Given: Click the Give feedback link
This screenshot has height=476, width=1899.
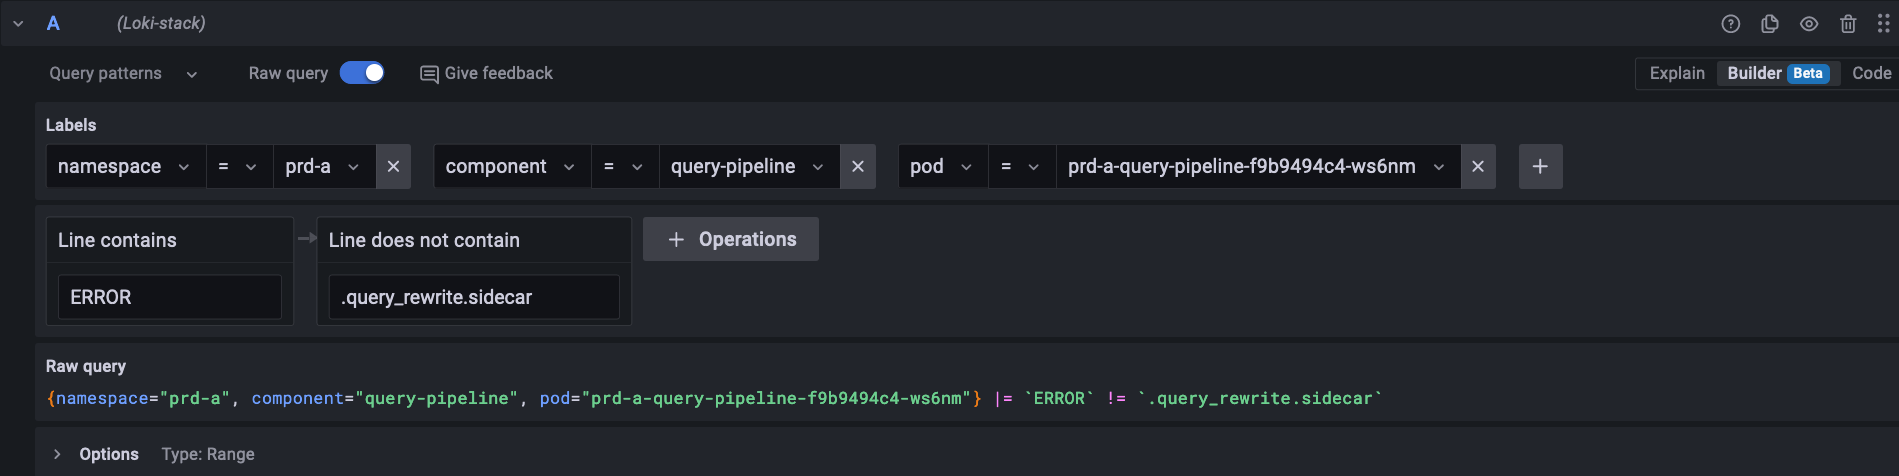Looking at the screenshot, I should (486, 73).
